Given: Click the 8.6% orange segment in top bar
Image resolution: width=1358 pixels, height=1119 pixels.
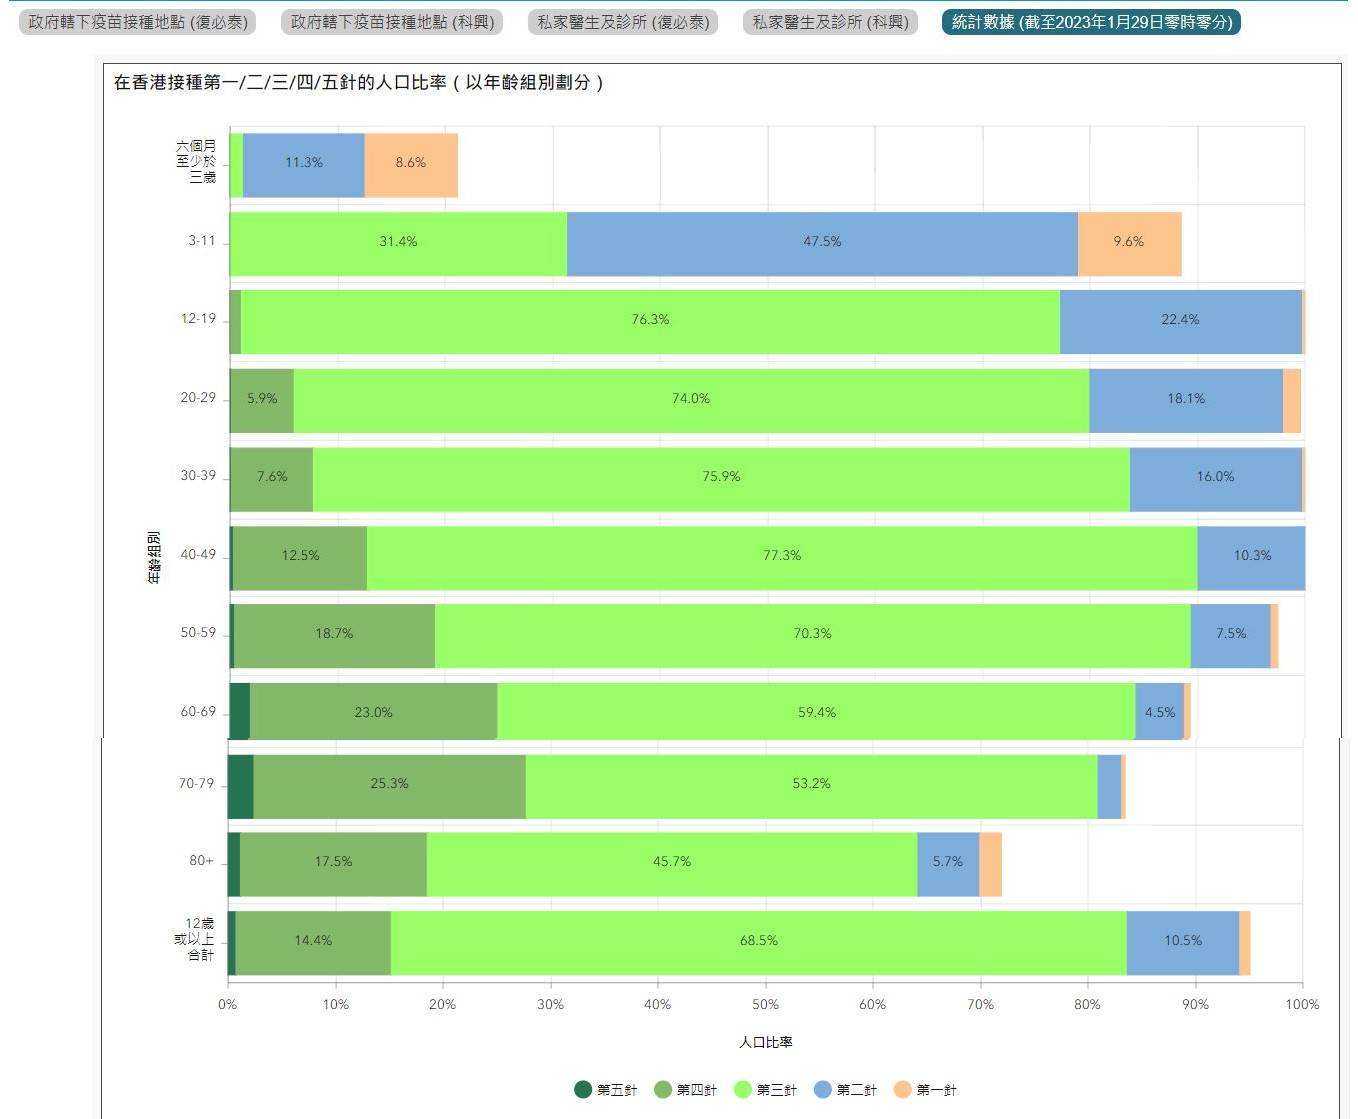Looking at the screenshot, I should click(411, 163).
